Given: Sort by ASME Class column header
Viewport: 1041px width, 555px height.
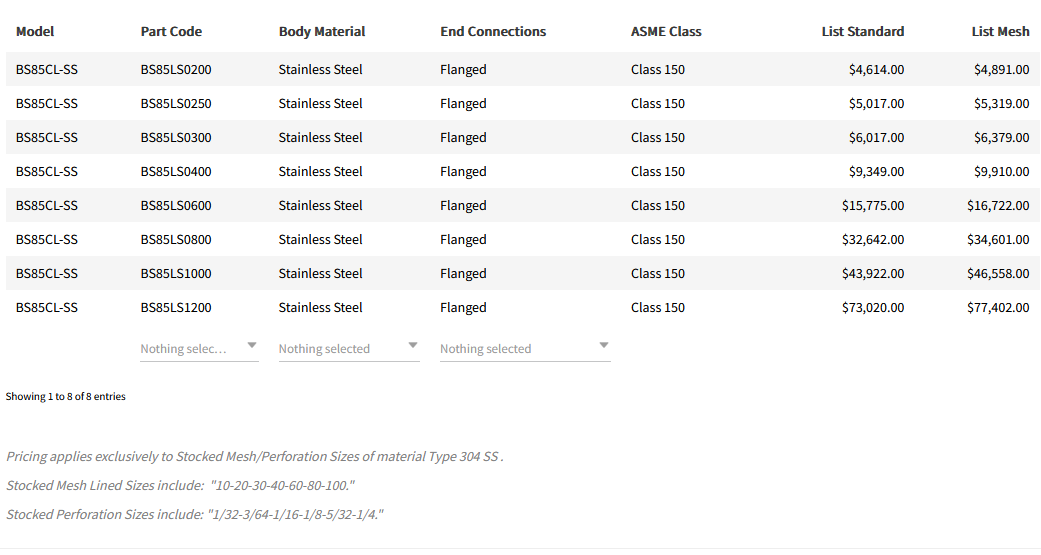Looking at the screenshot, I should (x=666, y=31).
